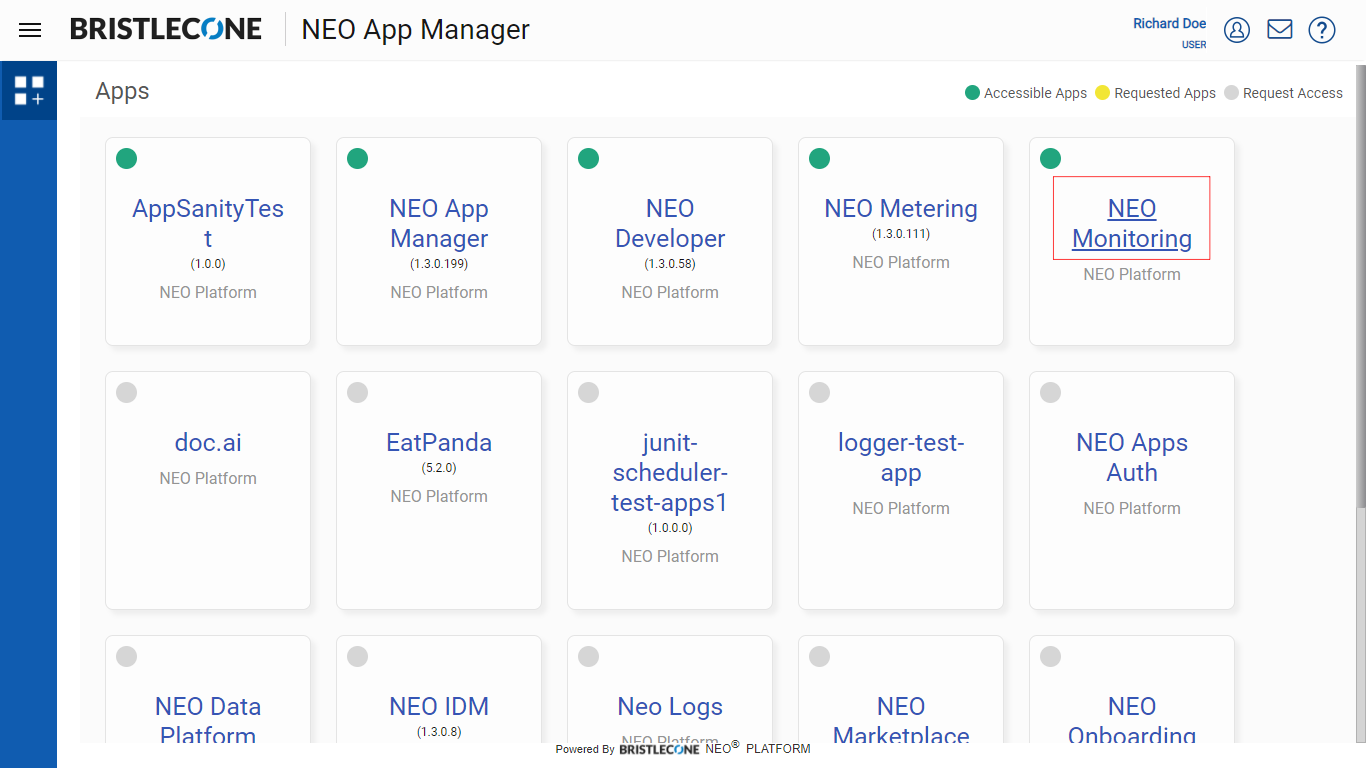The height and width of the screenshot is (768, 1366).
Task: Click version (5.2.0) under EatPanda
Action: pyautogui.click(x=439, y=468)
